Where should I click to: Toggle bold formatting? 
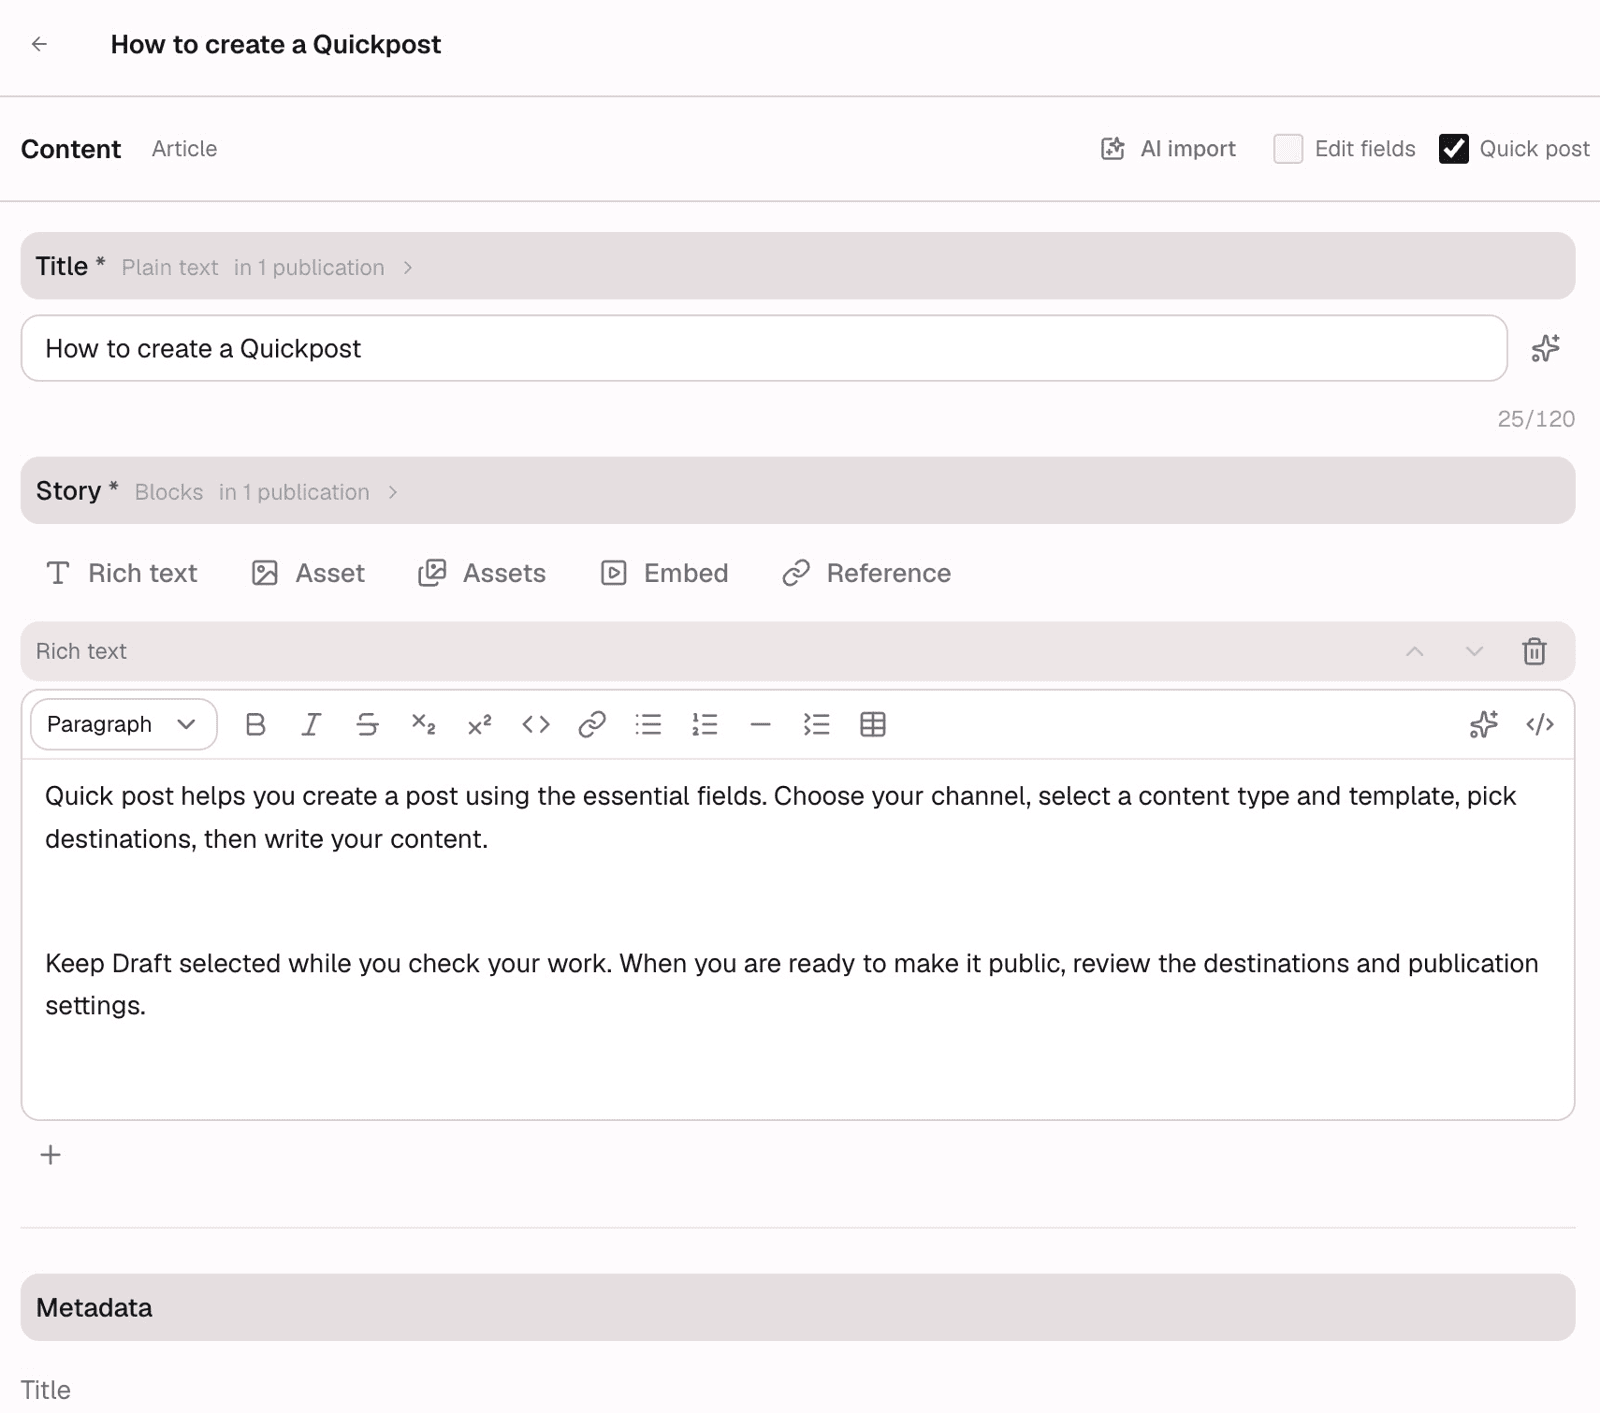255,724
